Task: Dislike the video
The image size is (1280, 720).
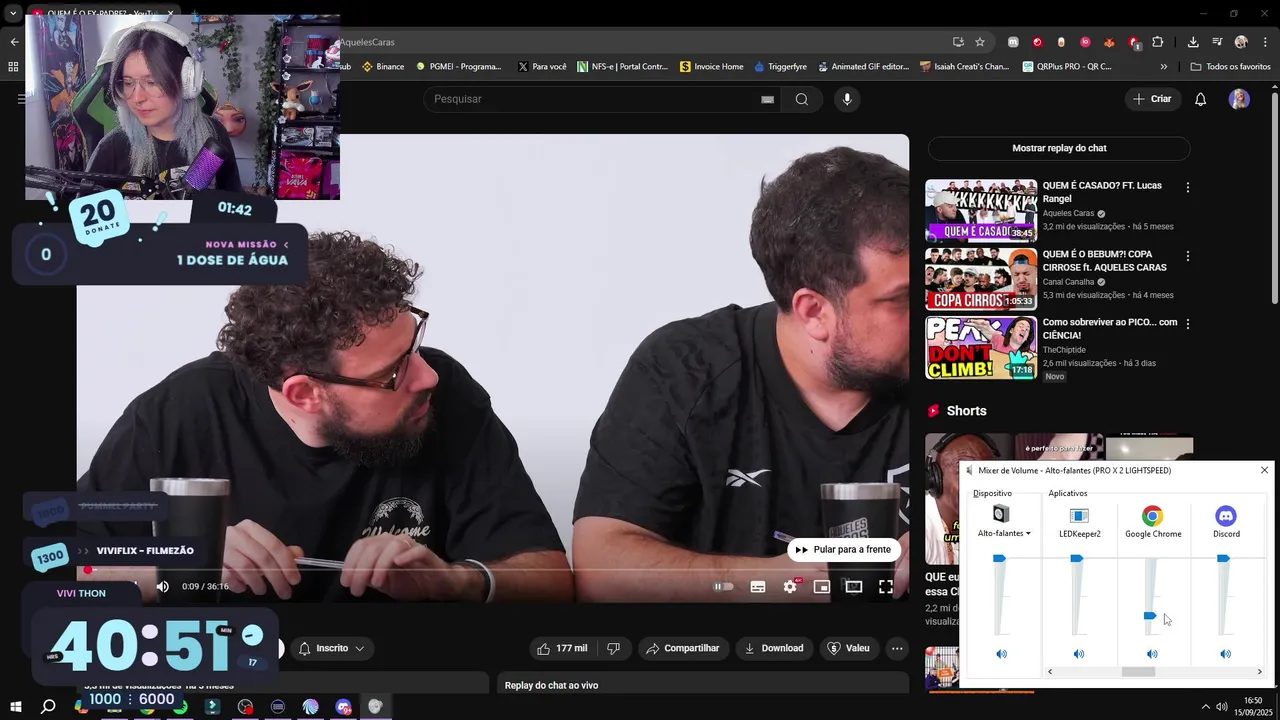Action: click(614, 648)
